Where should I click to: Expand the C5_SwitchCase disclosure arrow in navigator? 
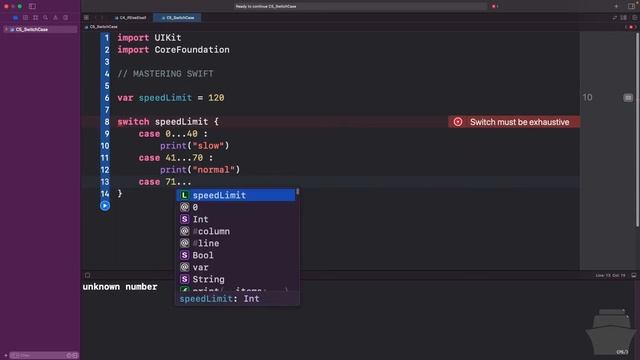tap(6, 29)
